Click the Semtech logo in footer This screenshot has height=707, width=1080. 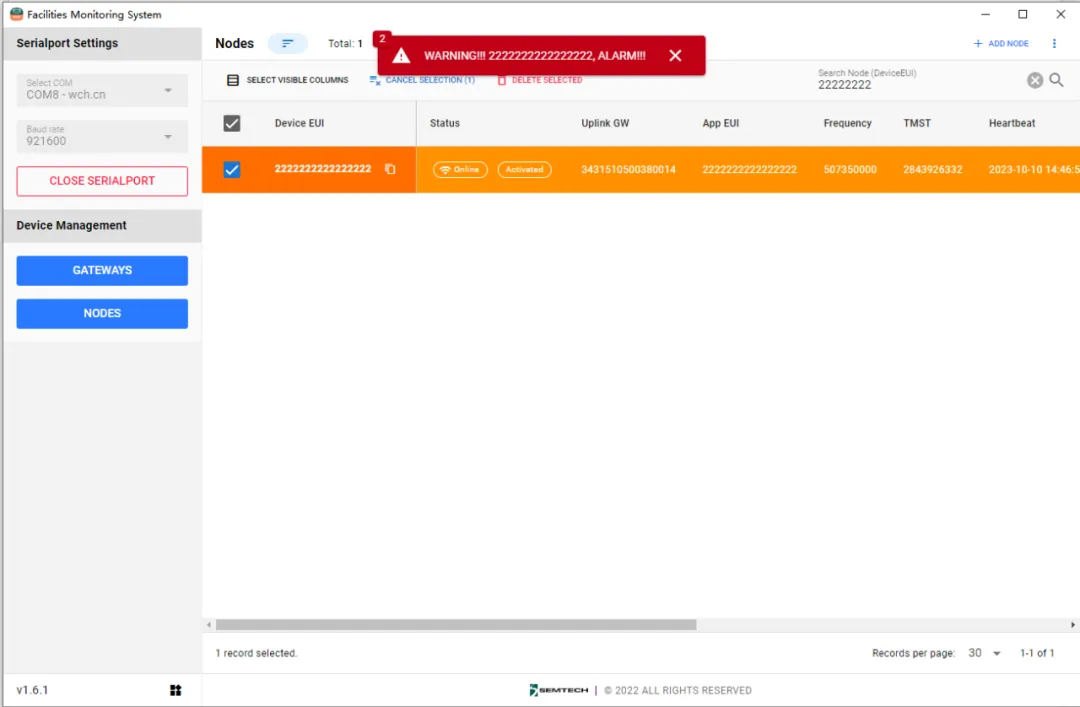559,690
